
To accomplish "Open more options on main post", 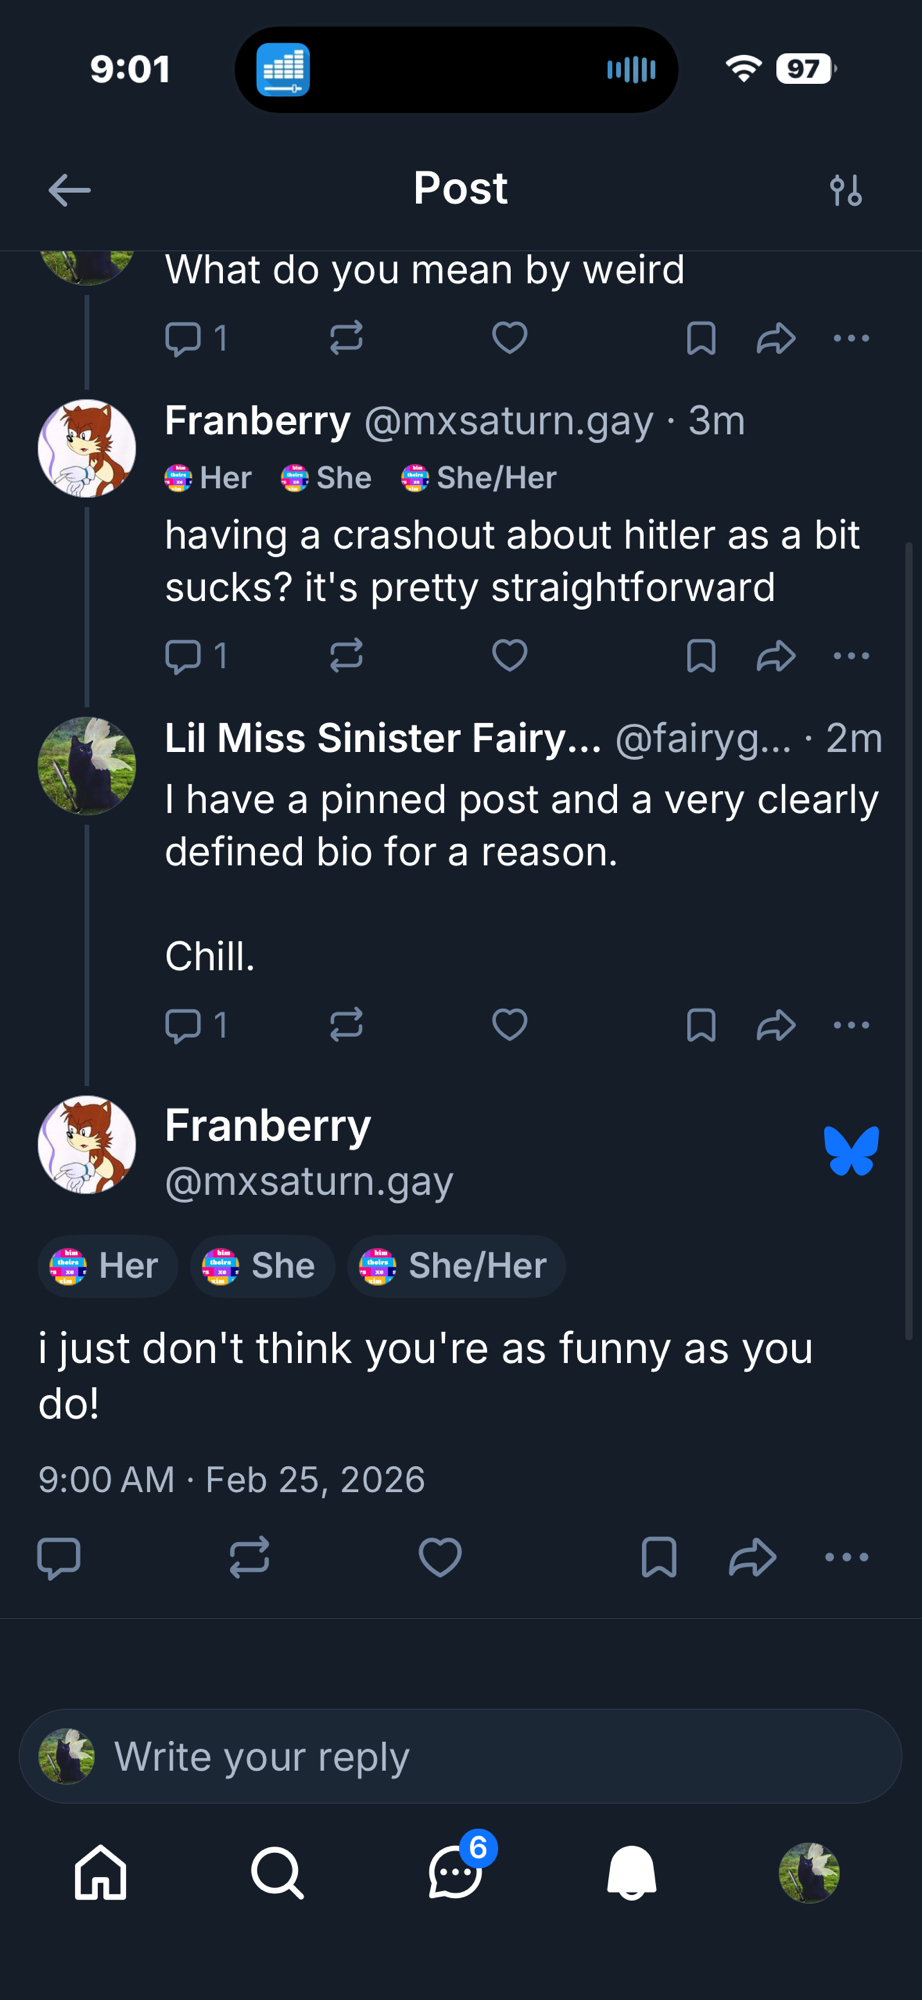I will [x=847, y=1557].
